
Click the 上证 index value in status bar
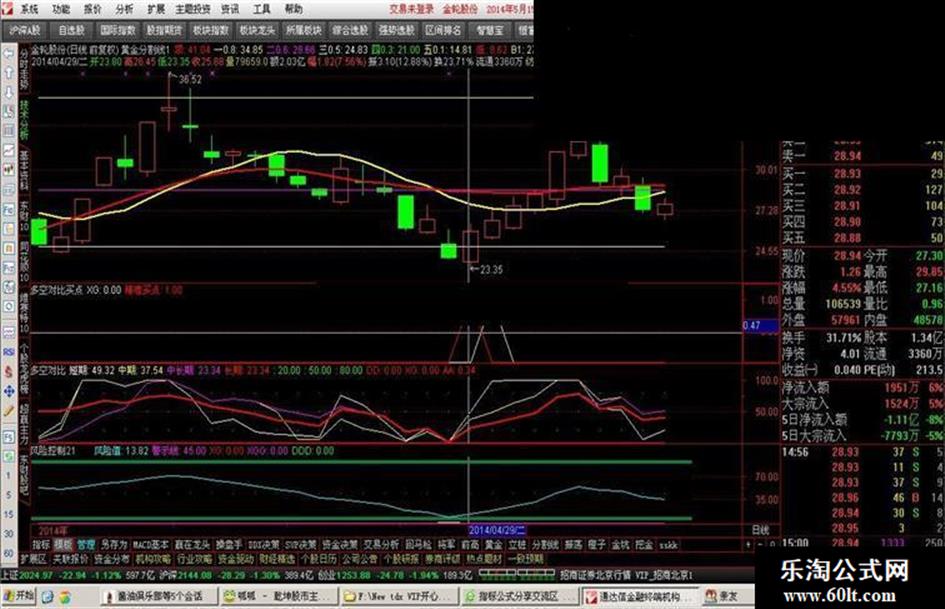coord(35,576)
